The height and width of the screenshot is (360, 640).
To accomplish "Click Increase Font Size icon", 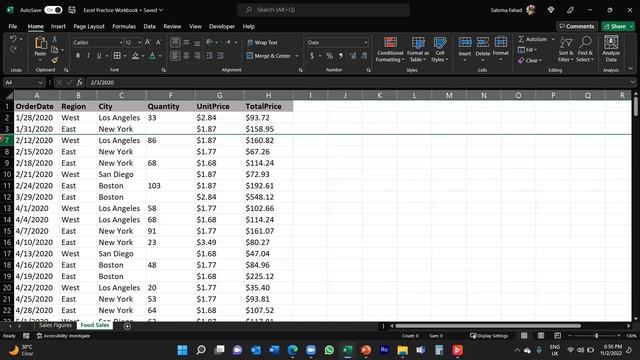I will 148,42.
